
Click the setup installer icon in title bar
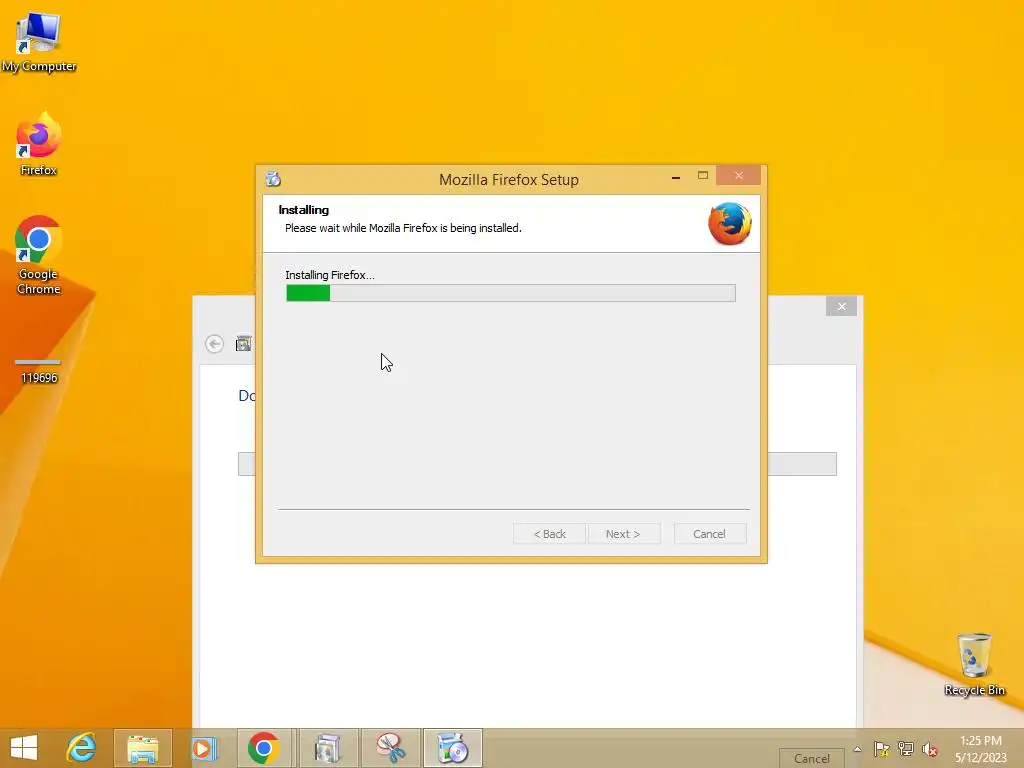click(273, 178)
